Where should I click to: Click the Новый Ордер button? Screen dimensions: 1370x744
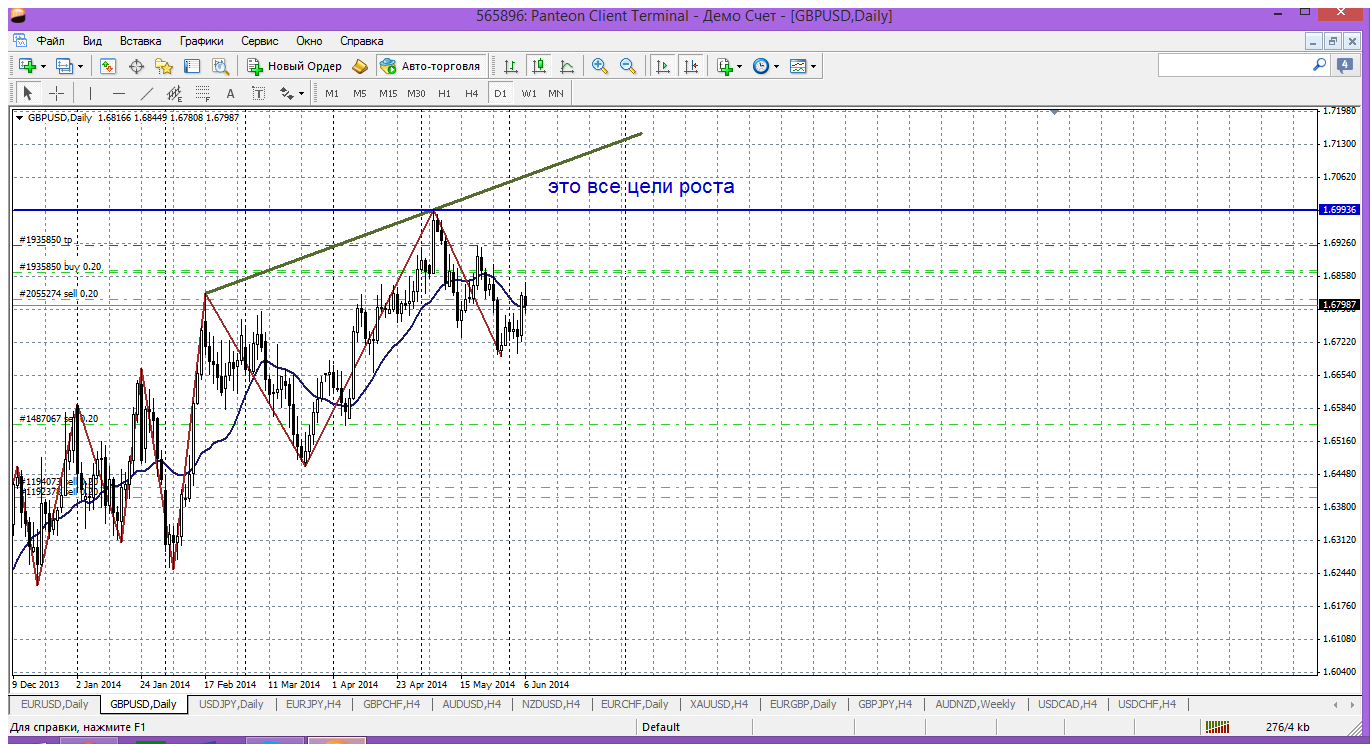[x=295, y=66]
